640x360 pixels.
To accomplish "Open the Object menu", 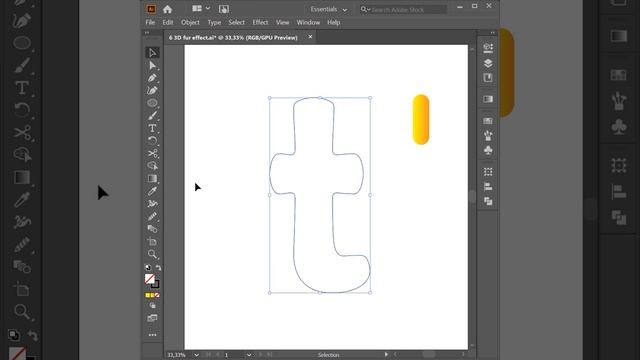I will [190, 22].
